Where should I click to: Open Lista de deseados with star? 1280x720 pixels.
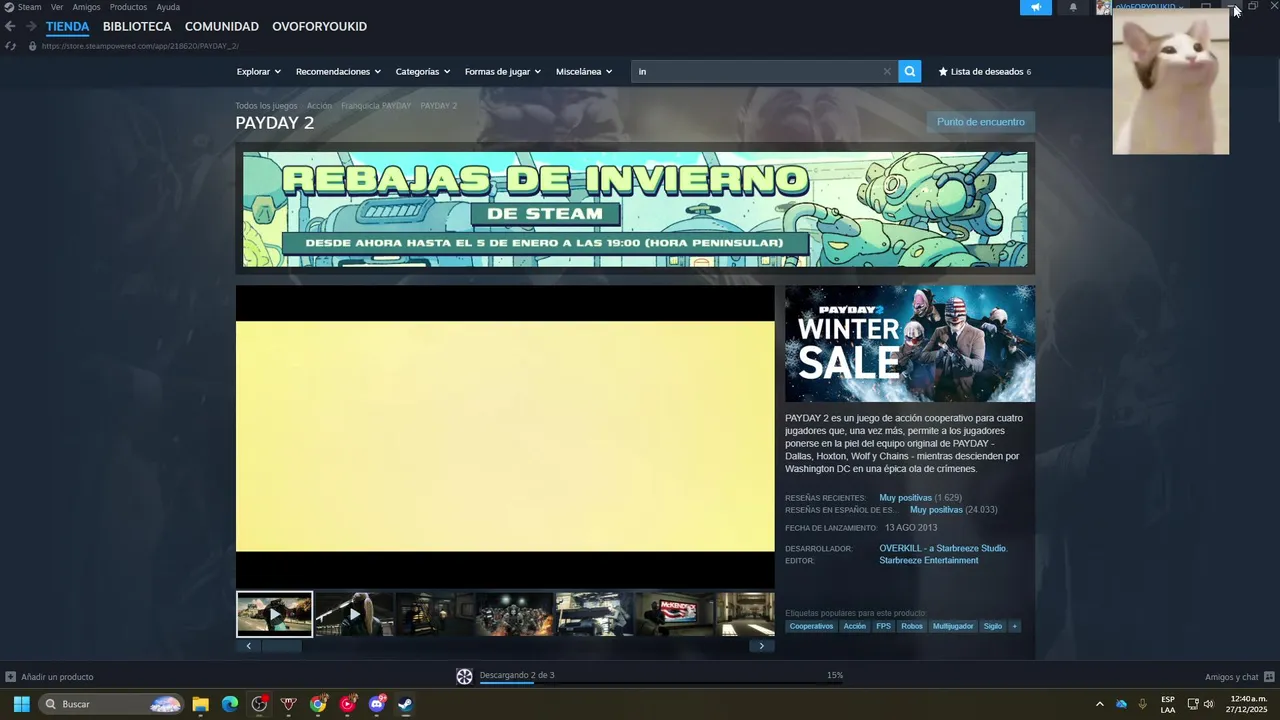tap(984, 72)
